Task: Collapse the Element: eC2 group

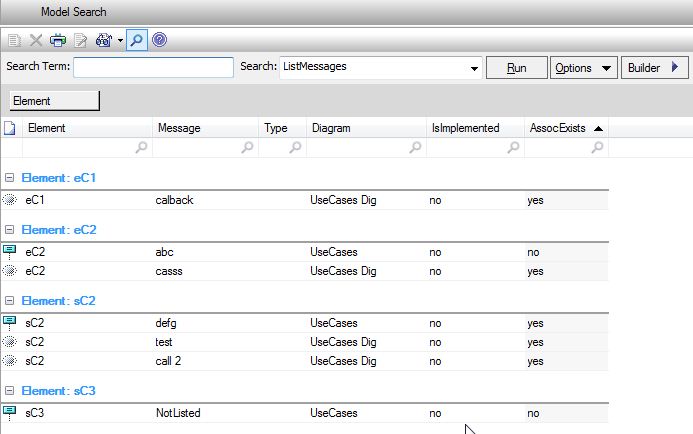Action: (x=9, y=230)
